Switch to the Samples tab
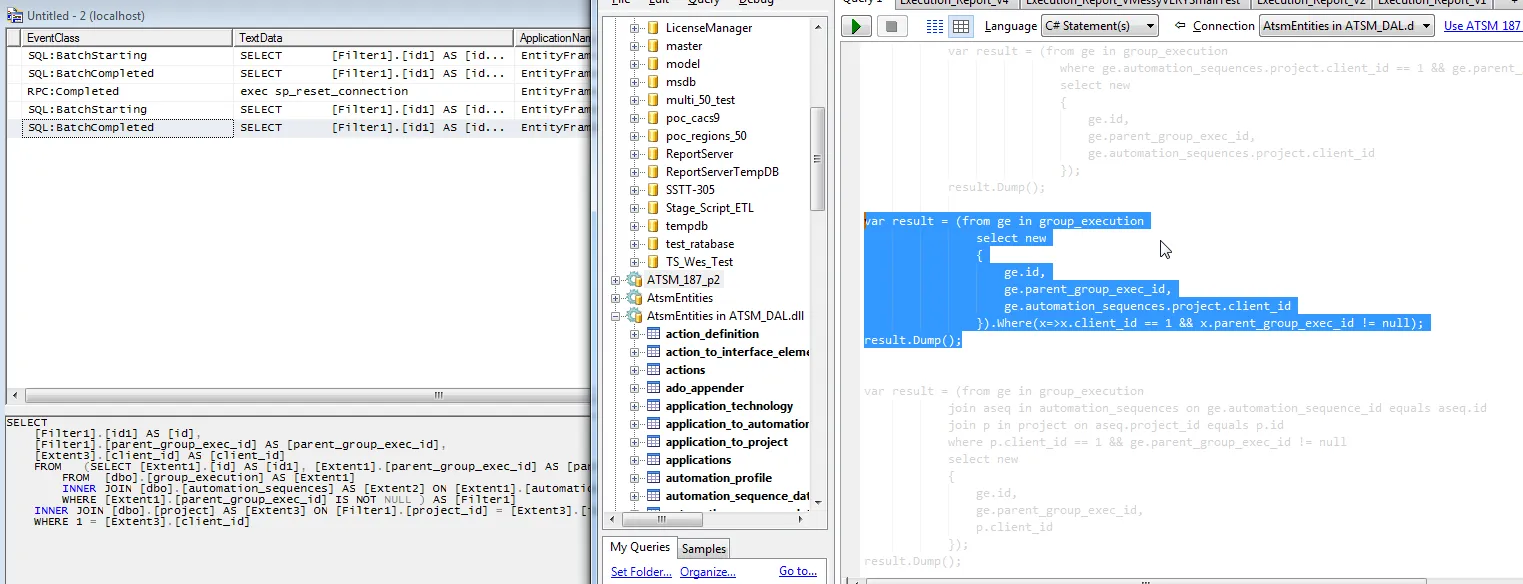1523x584 pixels. (x=704, y=548)
